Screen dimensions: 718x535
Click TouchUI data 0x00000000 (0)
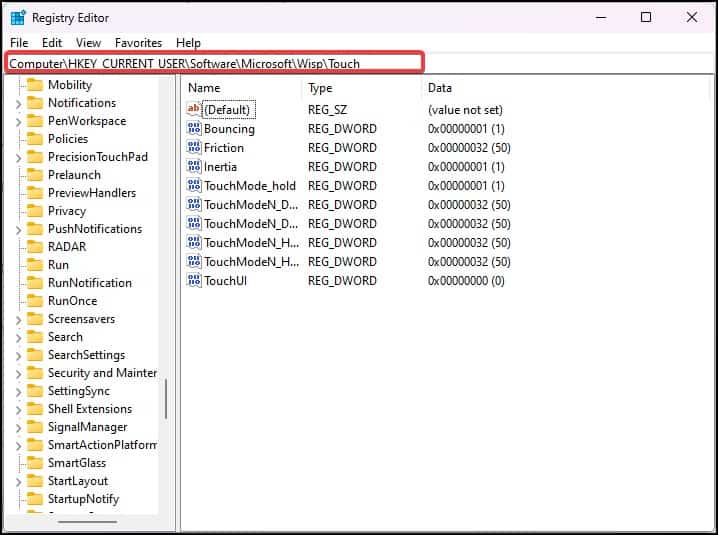466,280
